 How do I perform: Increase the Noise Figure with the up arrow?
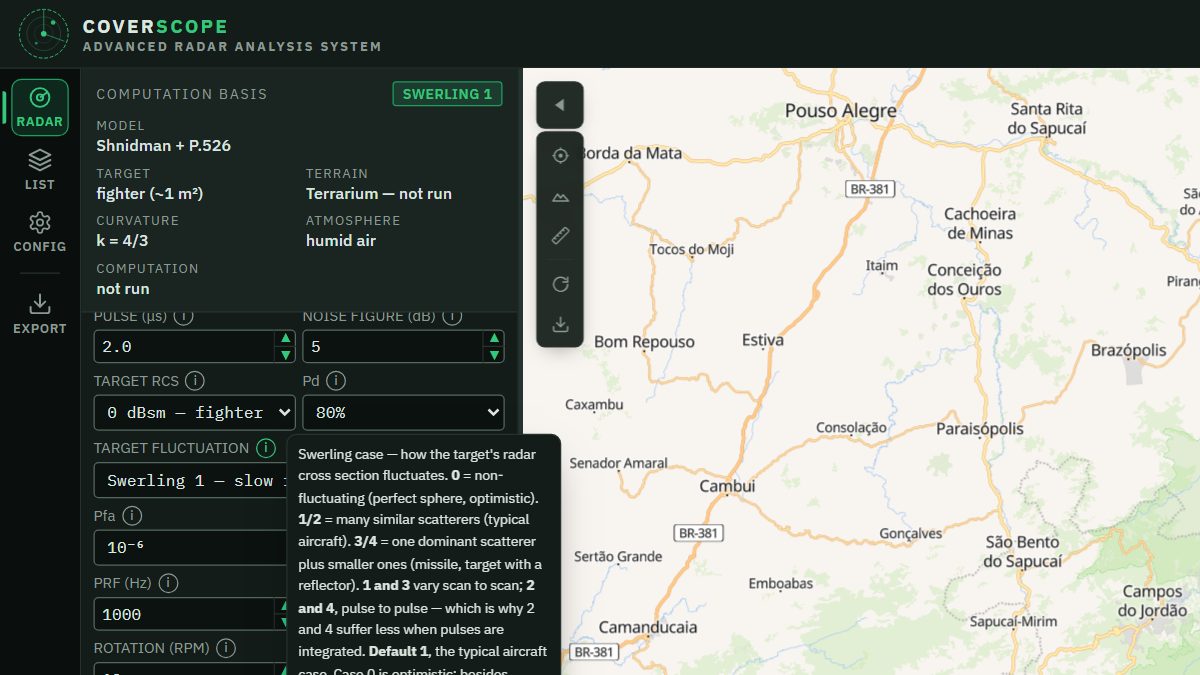pos(493,339)
